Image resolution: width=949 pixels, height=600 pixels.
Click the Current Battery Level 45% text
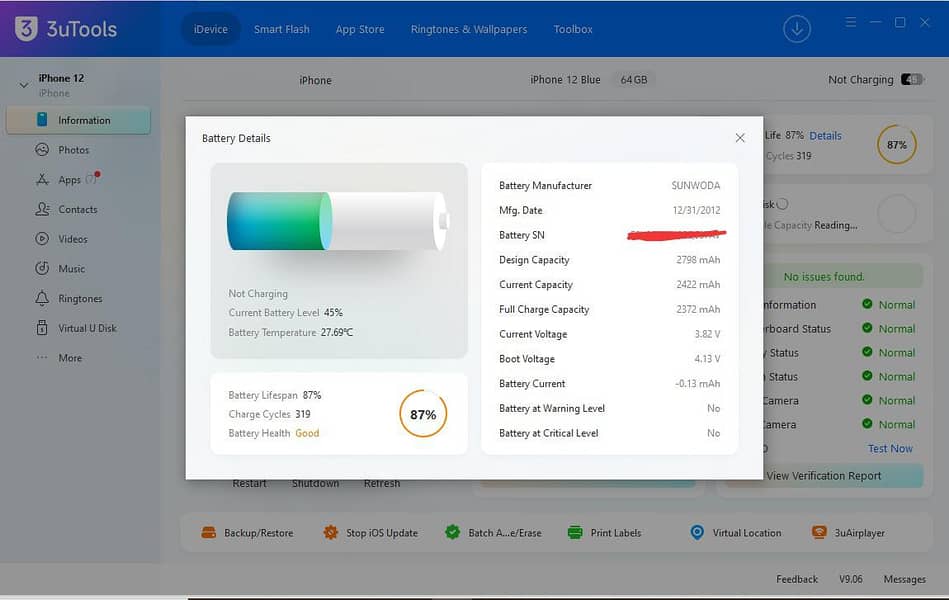click(285, 312)
